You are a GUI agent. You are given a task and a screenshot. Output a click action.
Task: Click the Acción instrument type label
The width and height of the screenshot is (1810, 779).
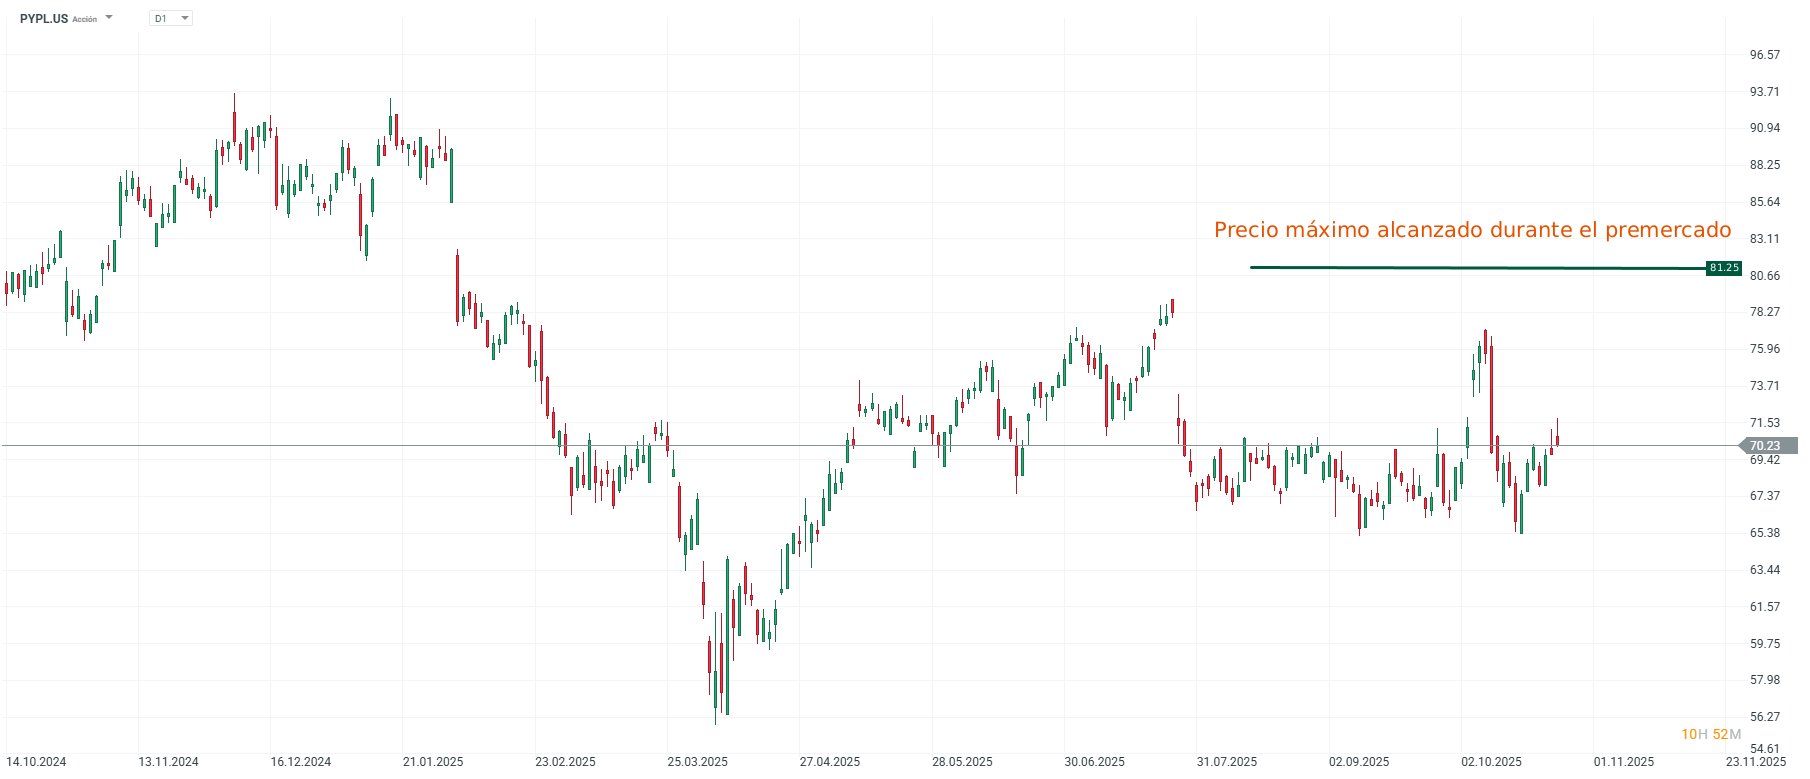pyautogui.click(x=85, y=20)
